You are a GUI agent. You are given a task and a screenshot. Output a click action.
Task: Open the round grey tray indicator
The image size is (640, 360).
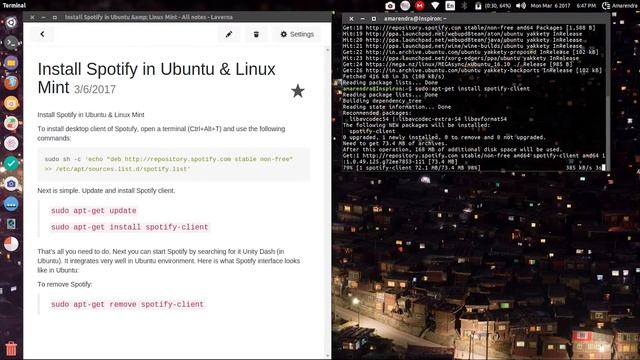coord(405,6)
